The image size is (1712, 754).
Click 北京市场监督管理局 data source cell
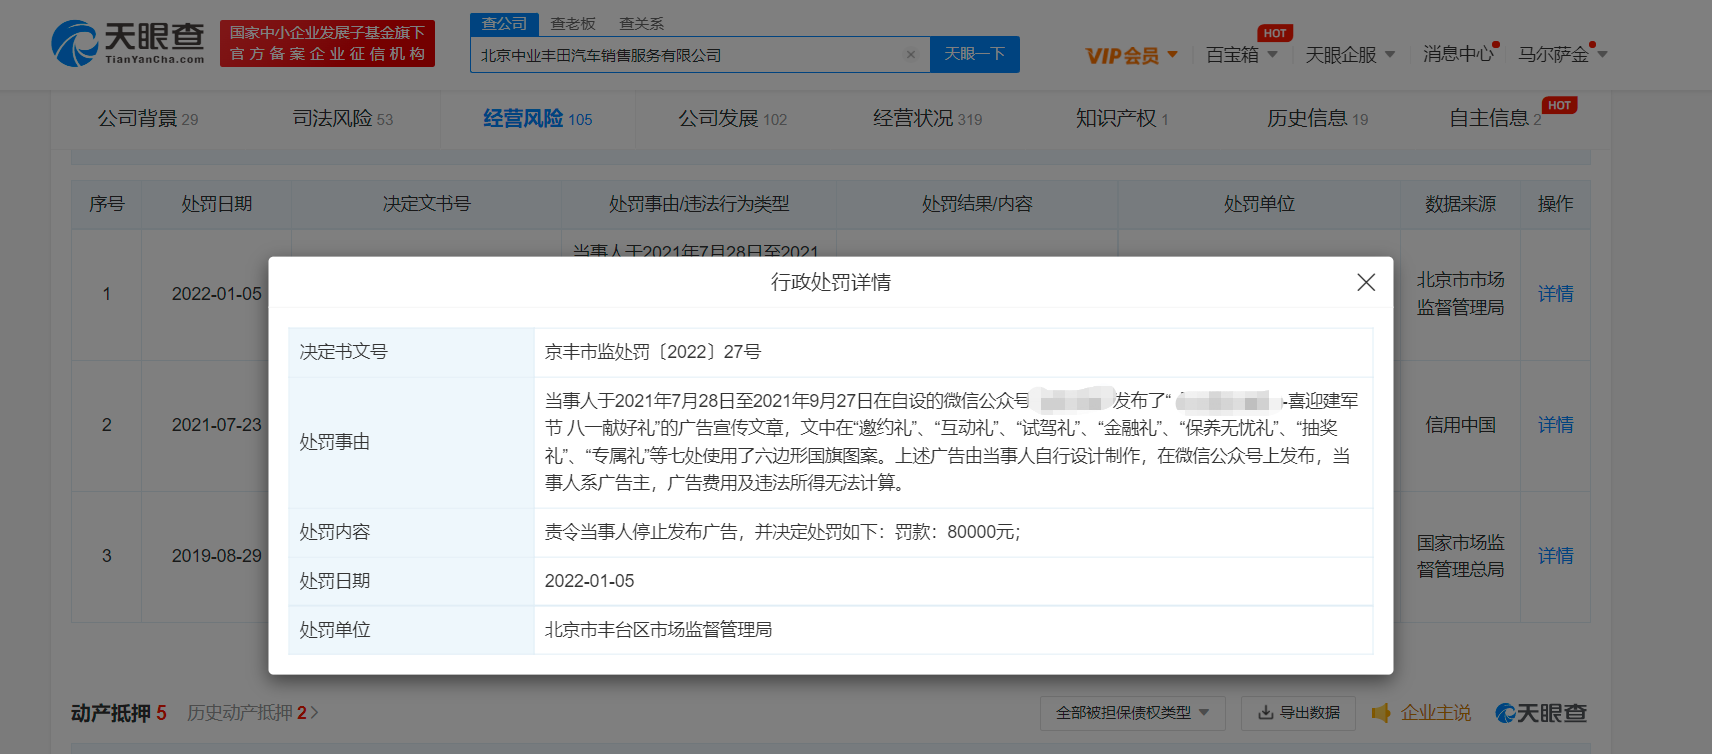[1460, 294]
